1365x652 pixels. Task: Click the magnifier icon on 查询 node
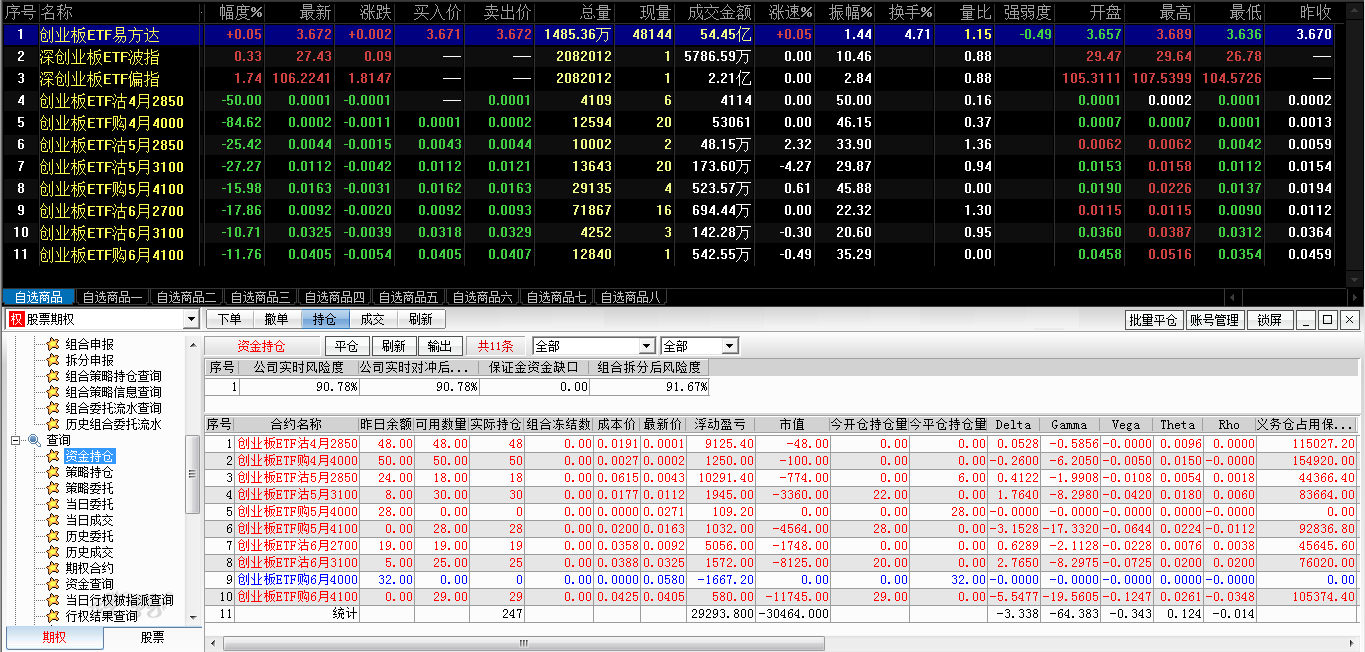coord(33,440)
